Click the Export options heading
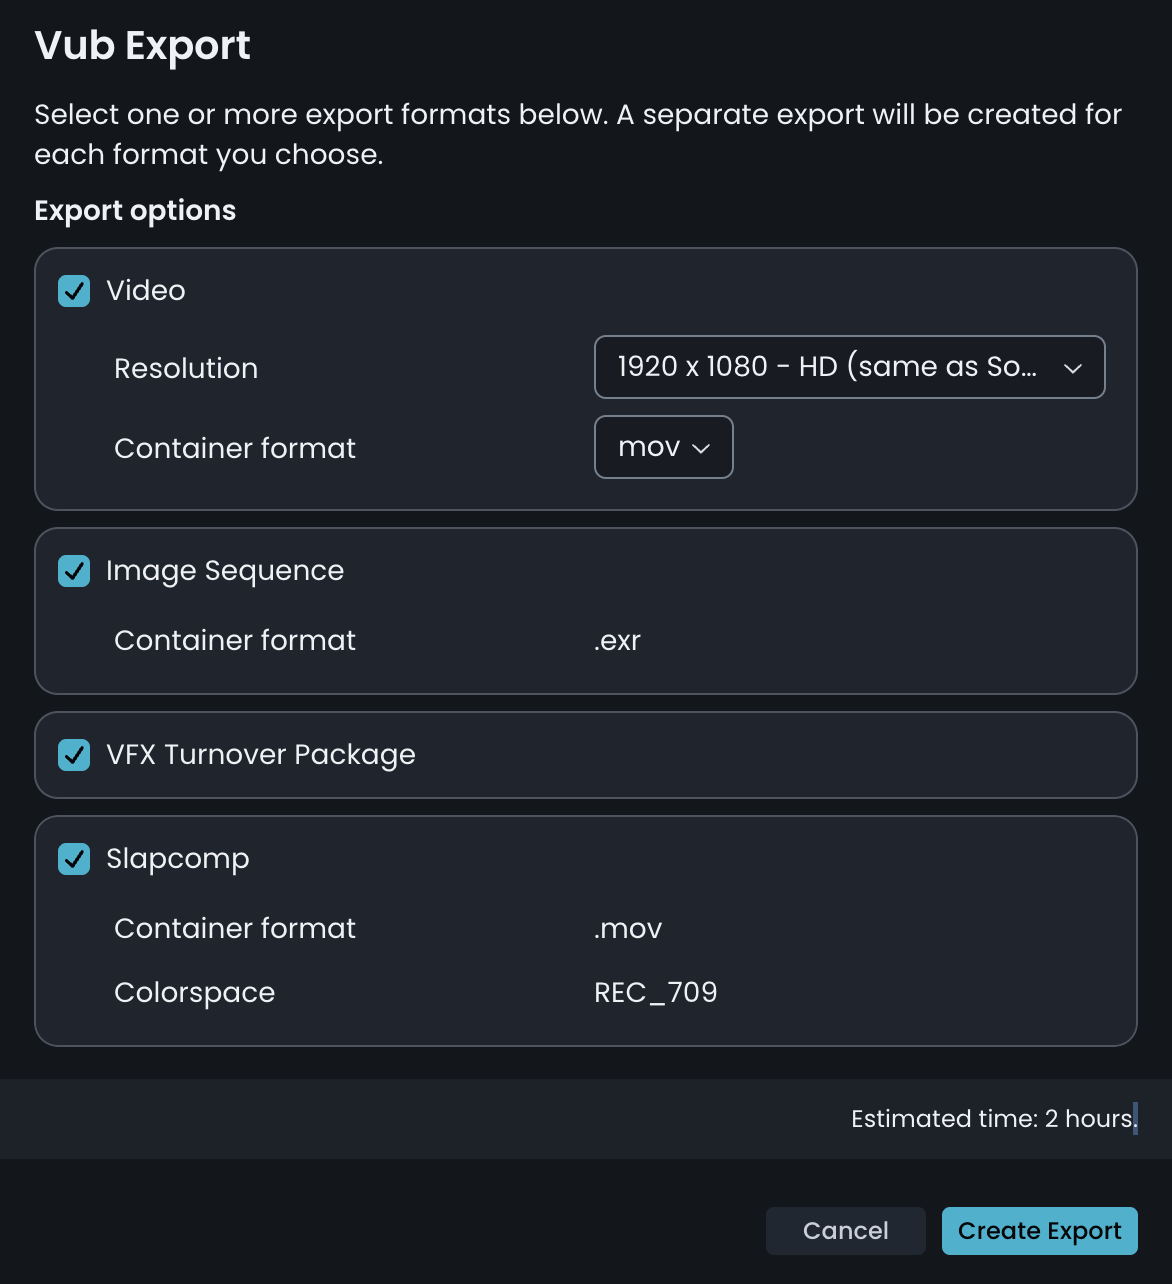 coord(135,211)
